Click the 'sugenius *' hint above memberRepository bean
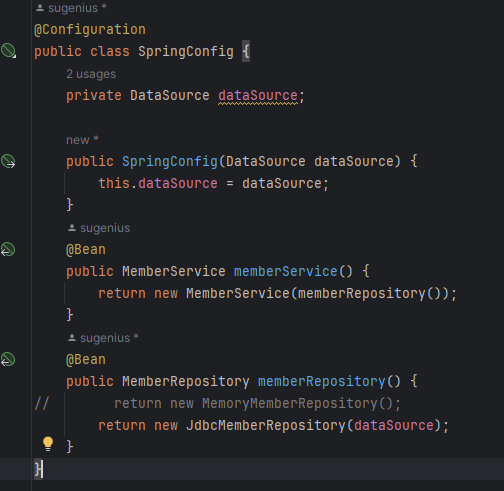Screen dimensions: 504x491 (x=103, y=338)
